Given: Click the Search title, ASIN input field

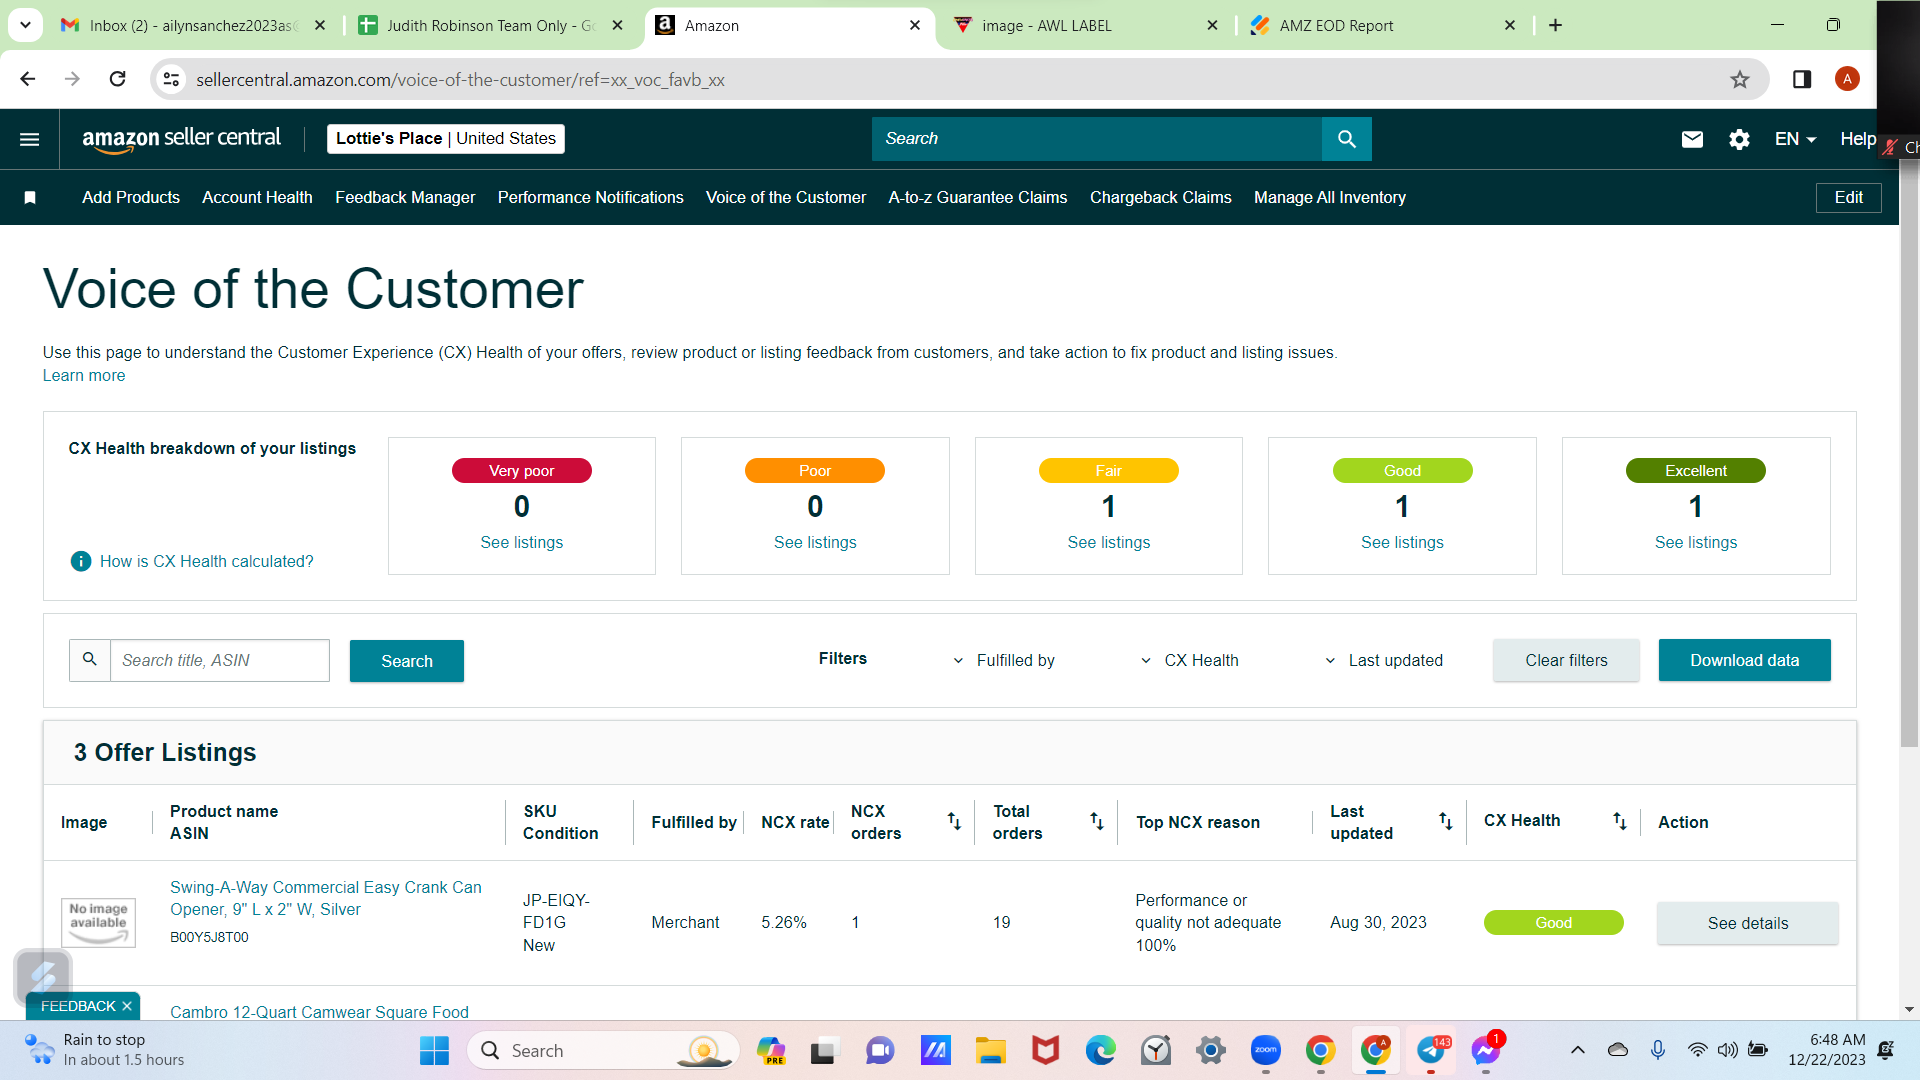Looking at the screenshot, I should (x=219, y=660).
